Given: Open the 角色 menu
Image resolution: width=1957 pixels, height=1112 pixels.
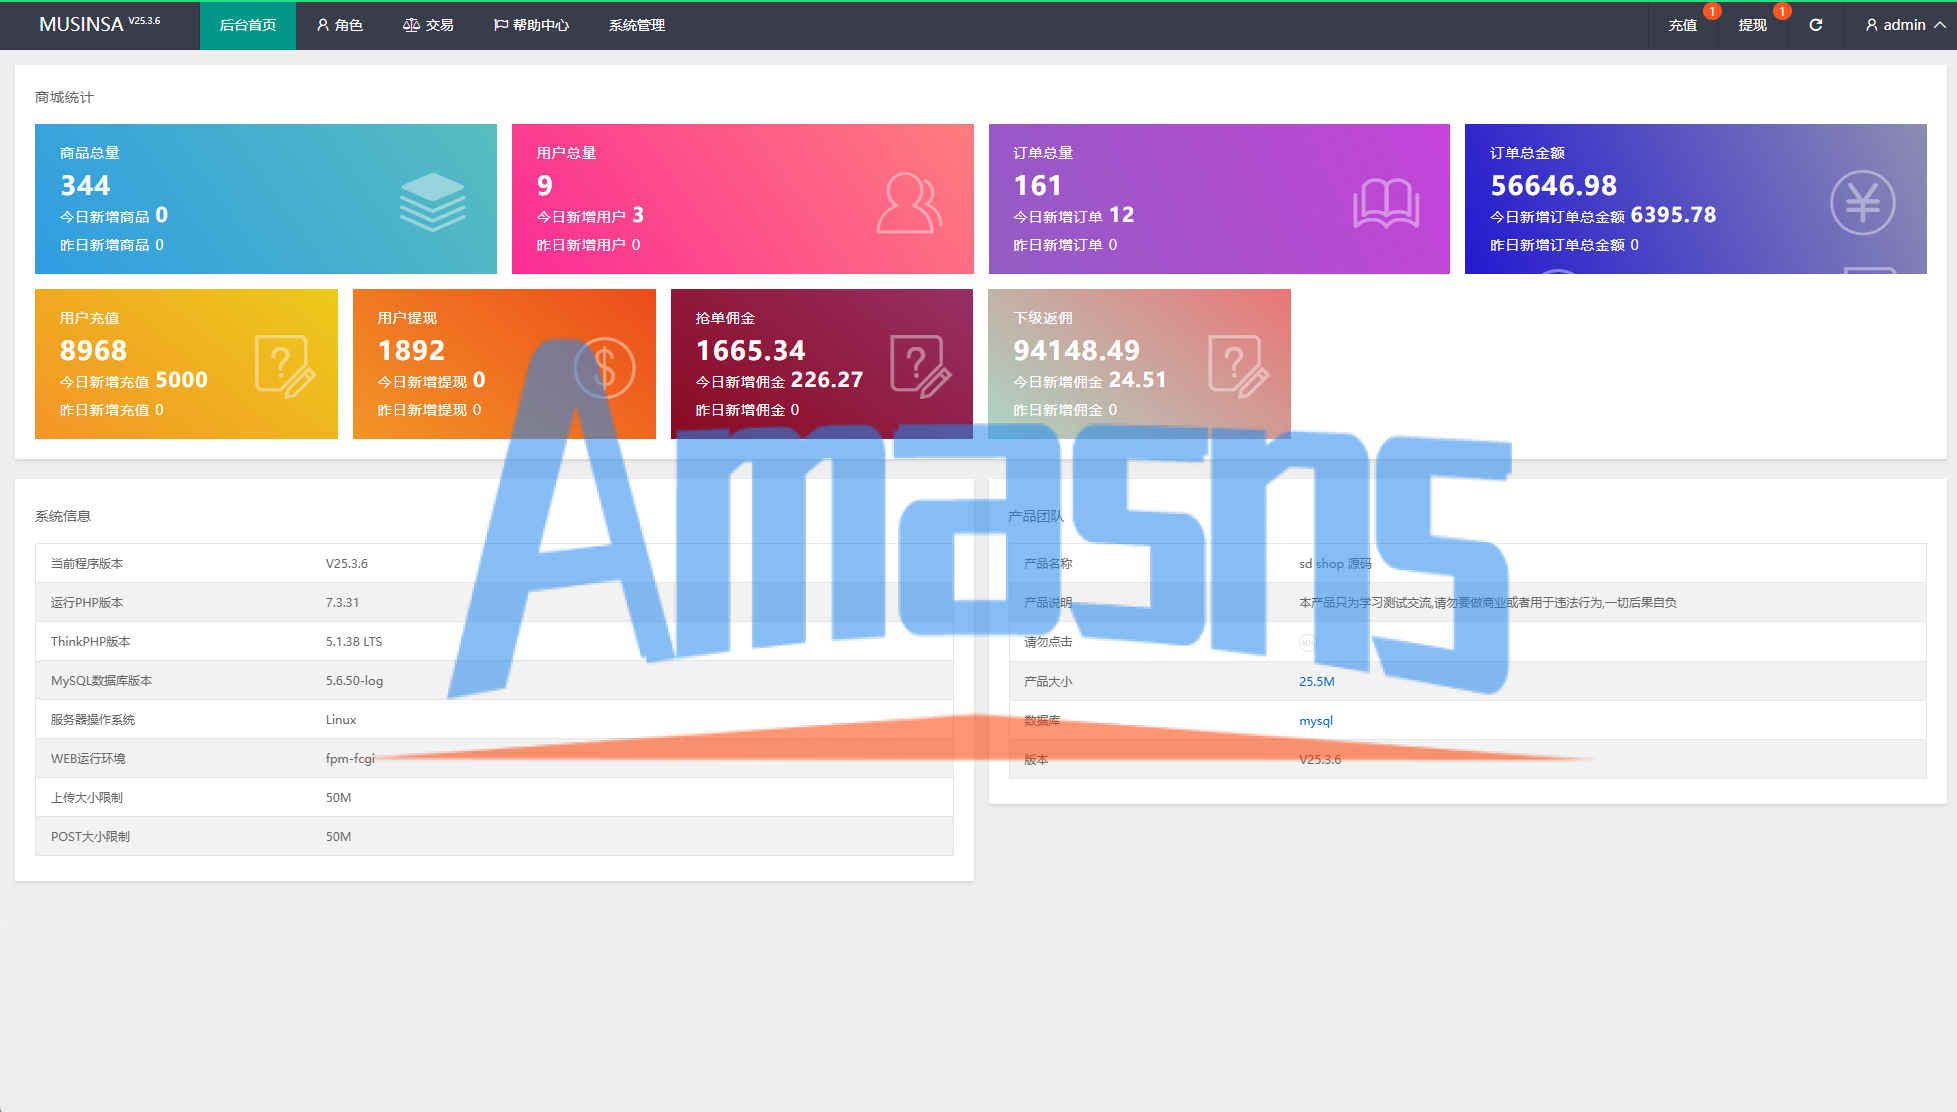Looking at the screenshot, I should coord(340,25).
